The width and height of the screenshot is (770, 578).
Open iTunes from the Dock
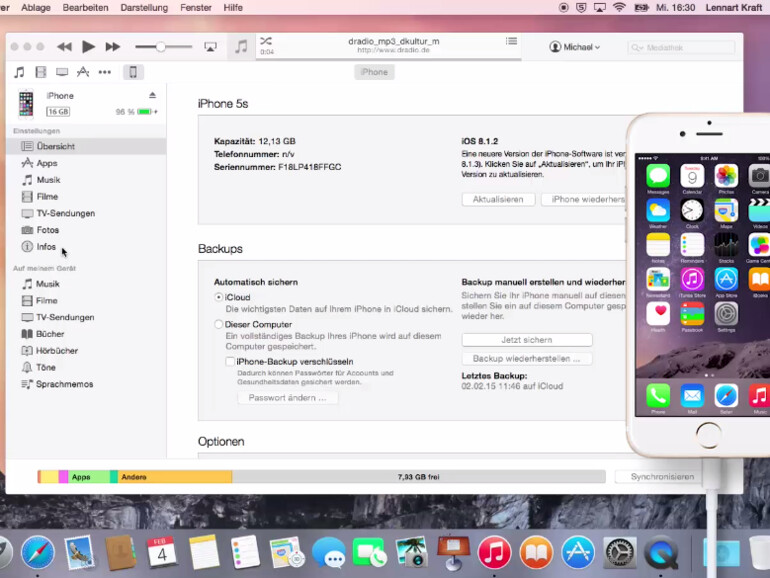pyautogui.click(x=494, y=553)
